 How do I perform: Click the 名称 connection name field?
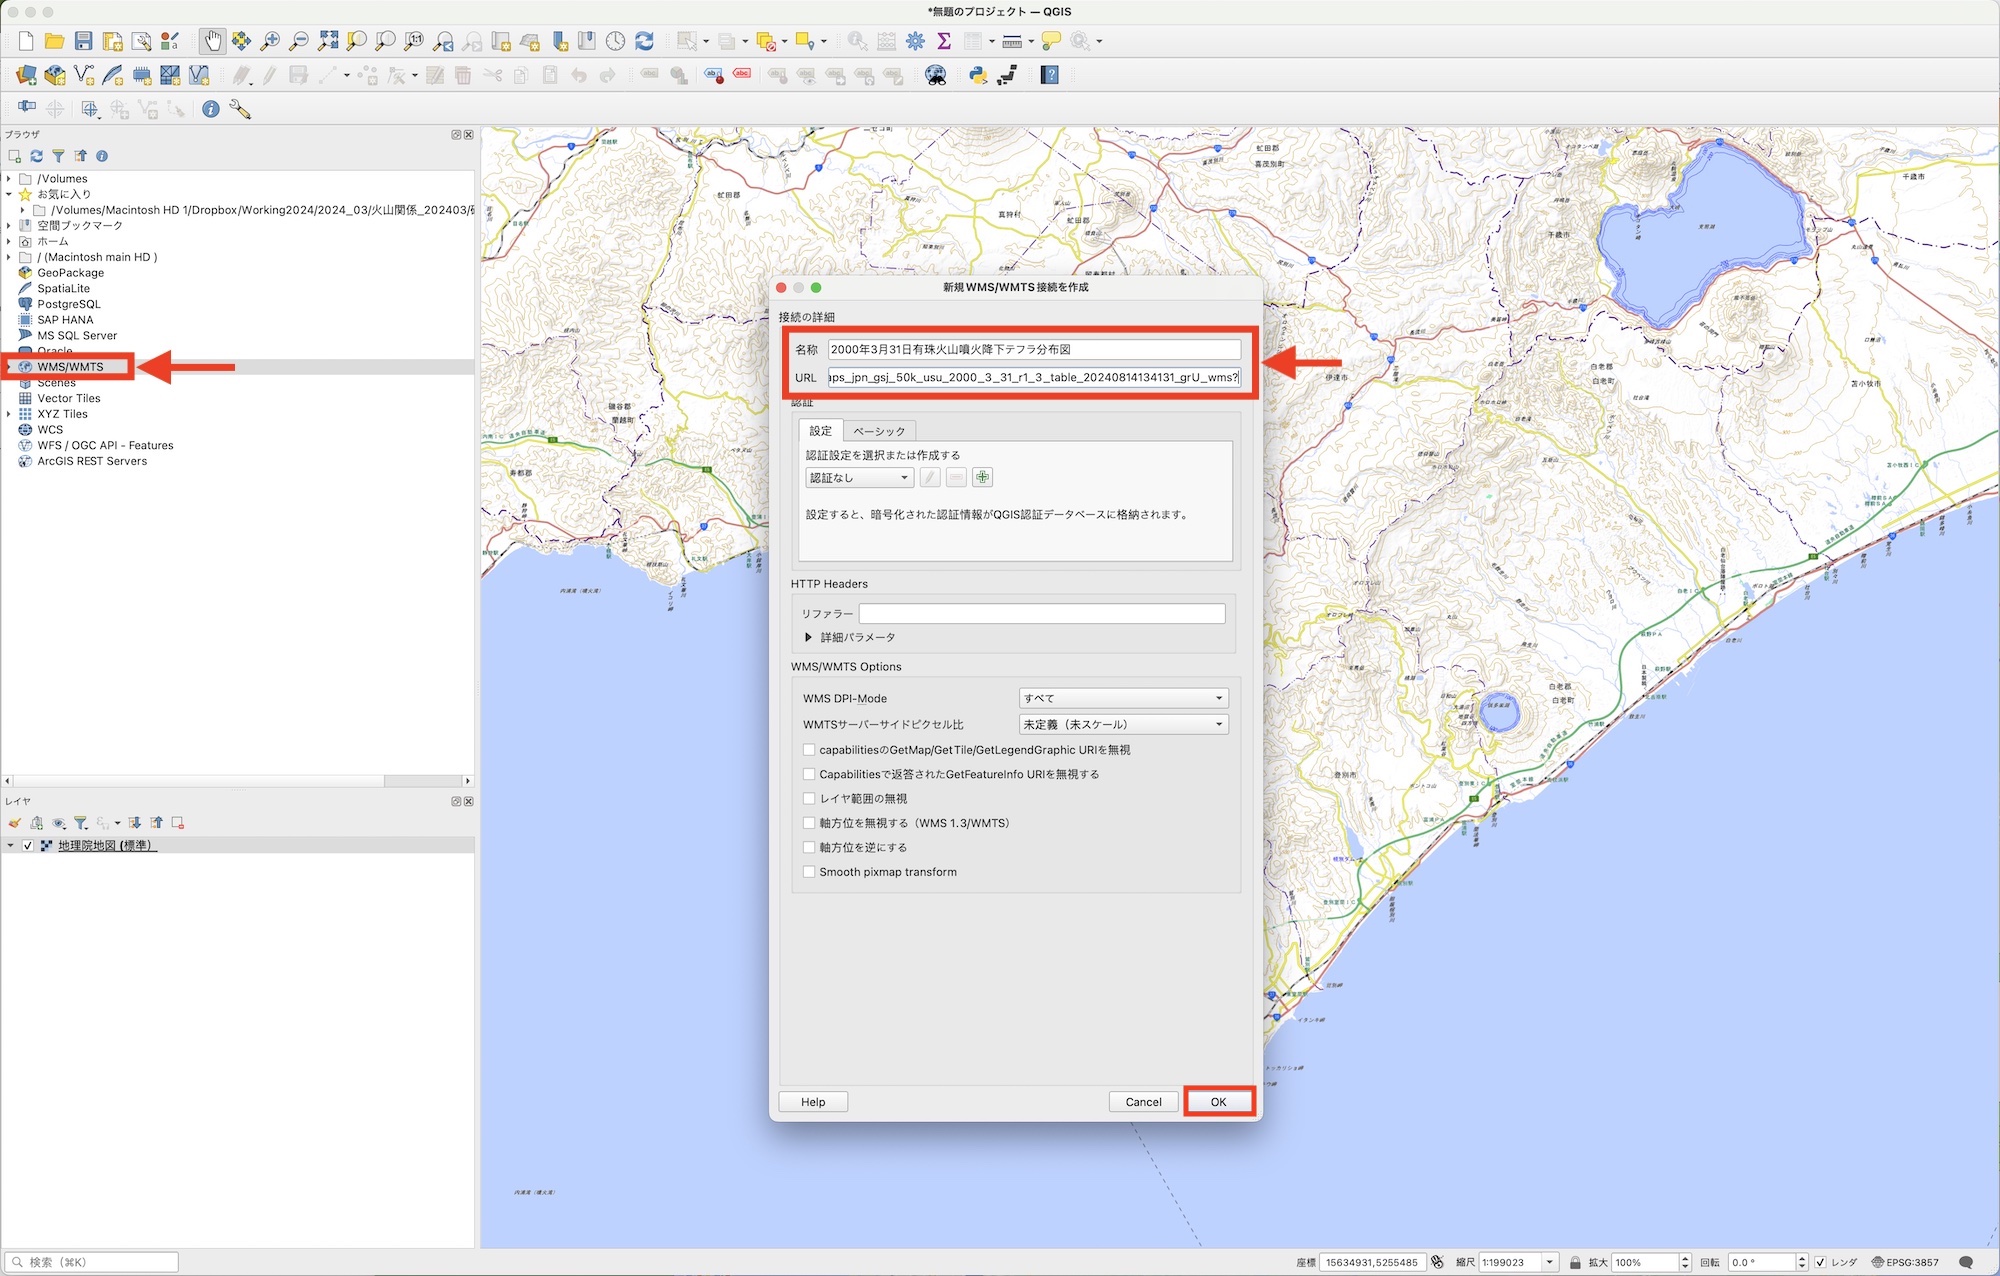(1034, 349)
